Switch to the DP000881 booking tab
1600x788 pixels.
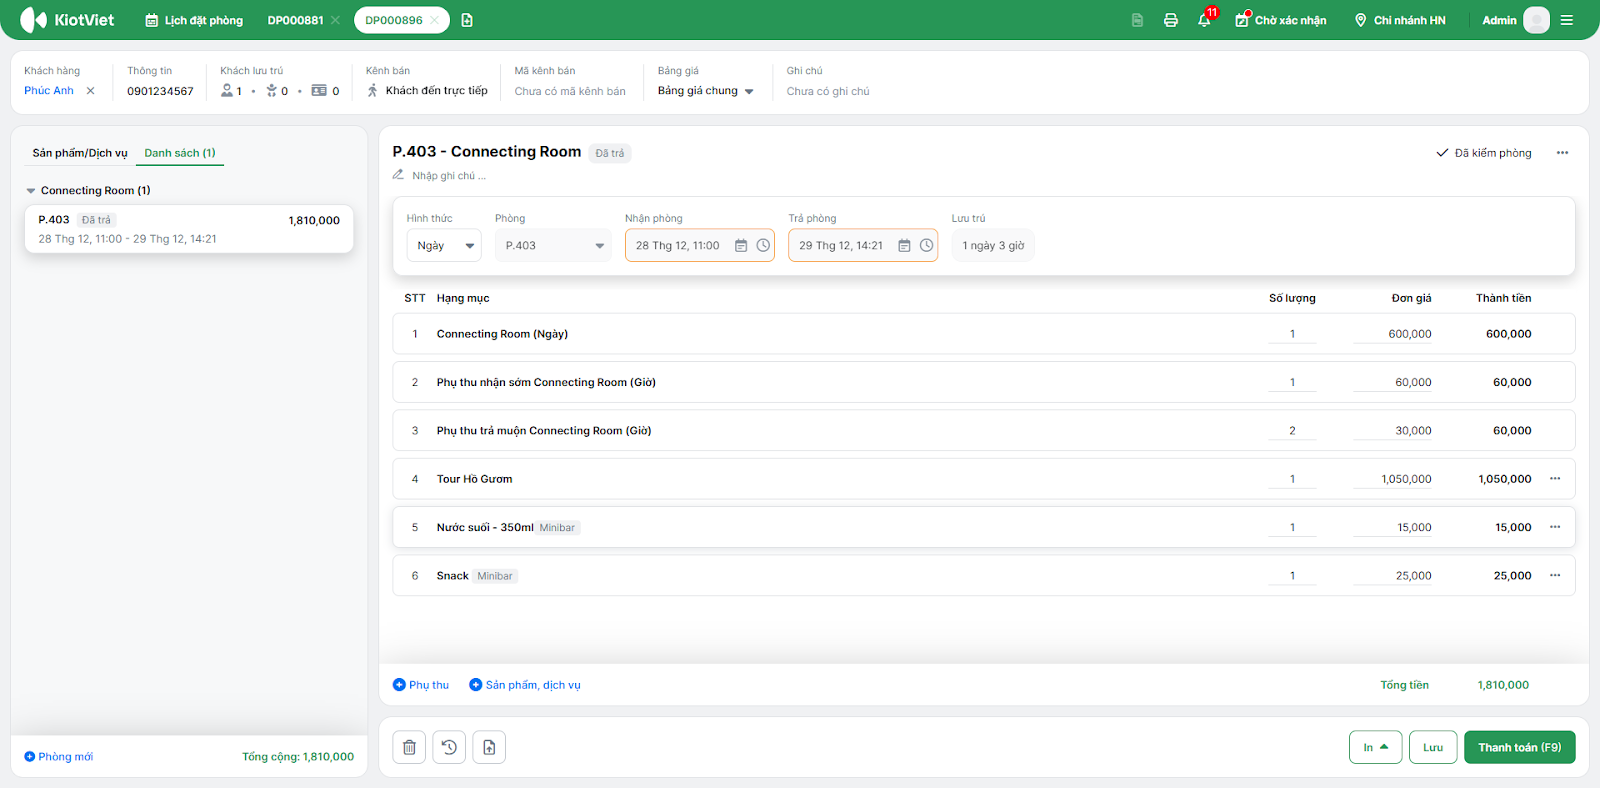[295, 20]
